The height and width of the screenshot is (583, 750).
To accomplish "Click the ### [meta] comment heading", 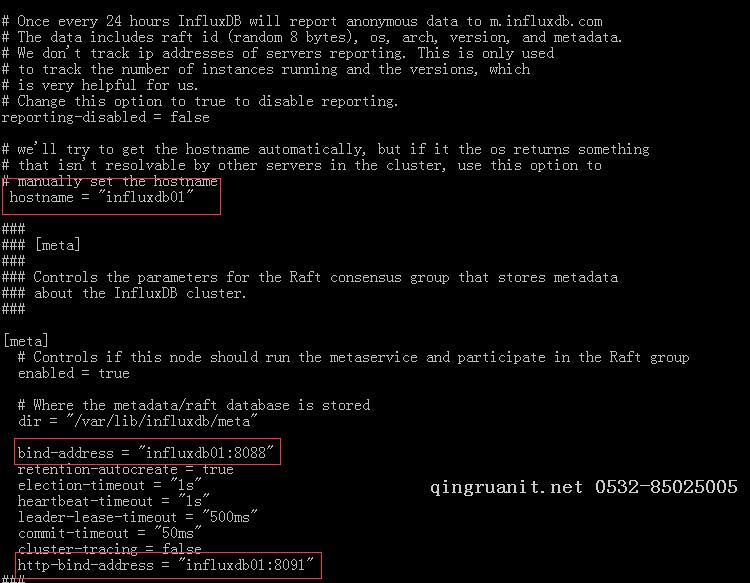I will point(41,245).
